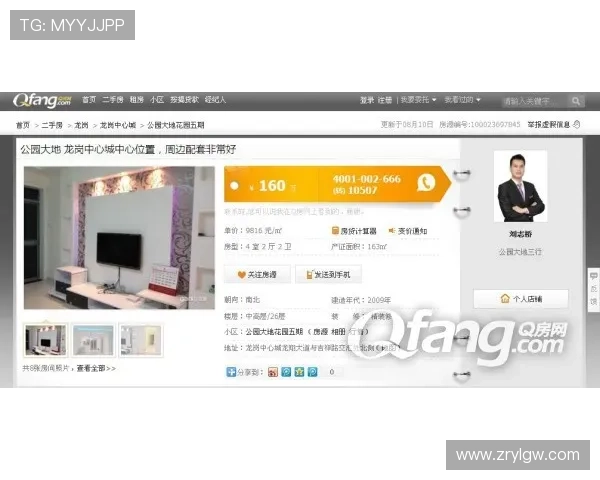Open the 首页 nav menu item

[89, 100]
